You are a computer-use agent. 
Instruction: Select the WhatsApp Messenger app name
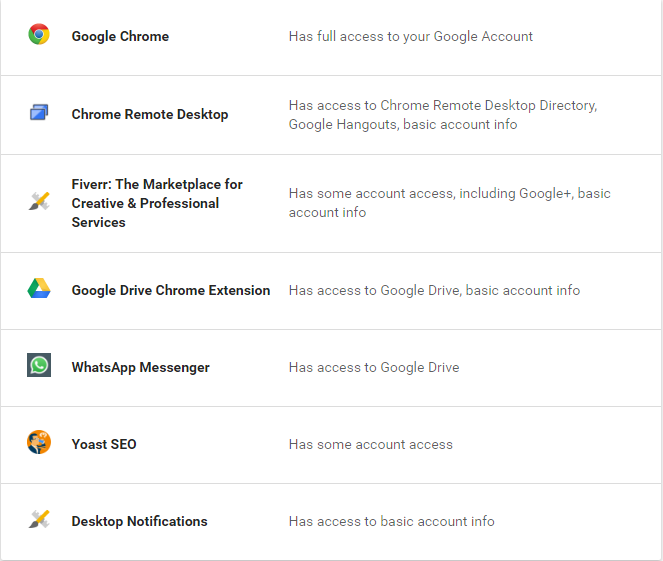[140, 367]
